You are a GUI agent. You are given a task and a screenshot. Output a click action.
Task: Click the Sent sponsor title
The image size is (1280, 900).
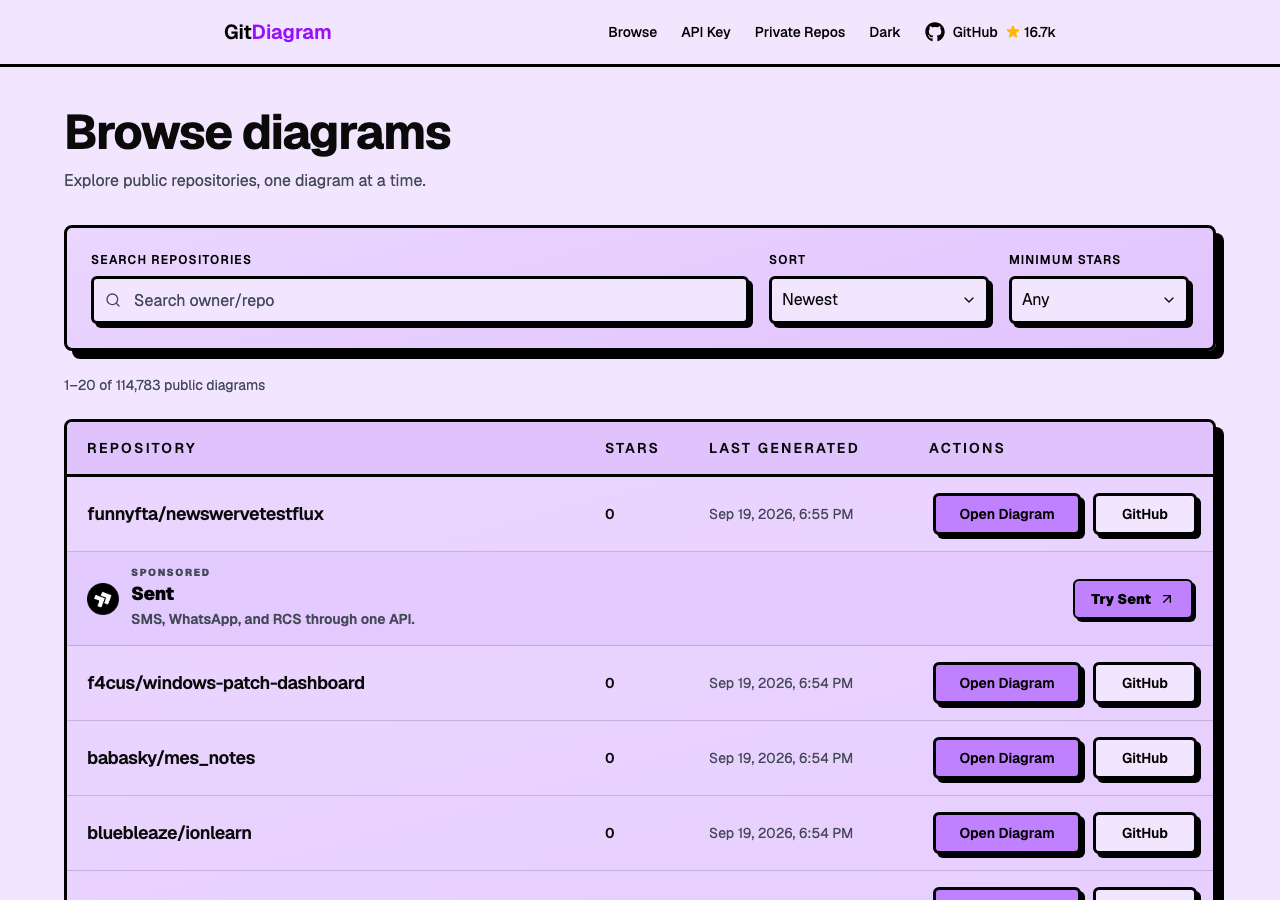[153, 594]
